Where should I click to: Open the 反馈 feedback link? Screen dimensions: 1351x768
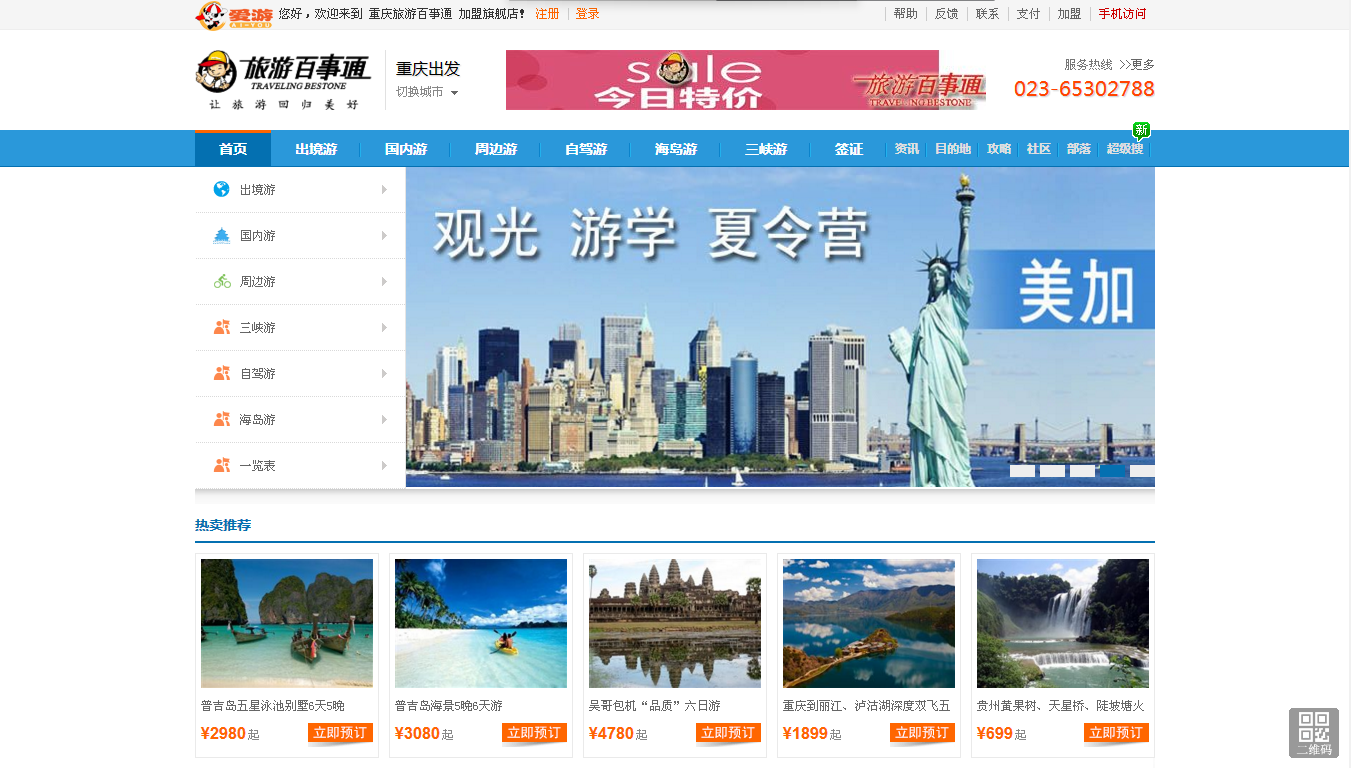(x=947, y=14)
